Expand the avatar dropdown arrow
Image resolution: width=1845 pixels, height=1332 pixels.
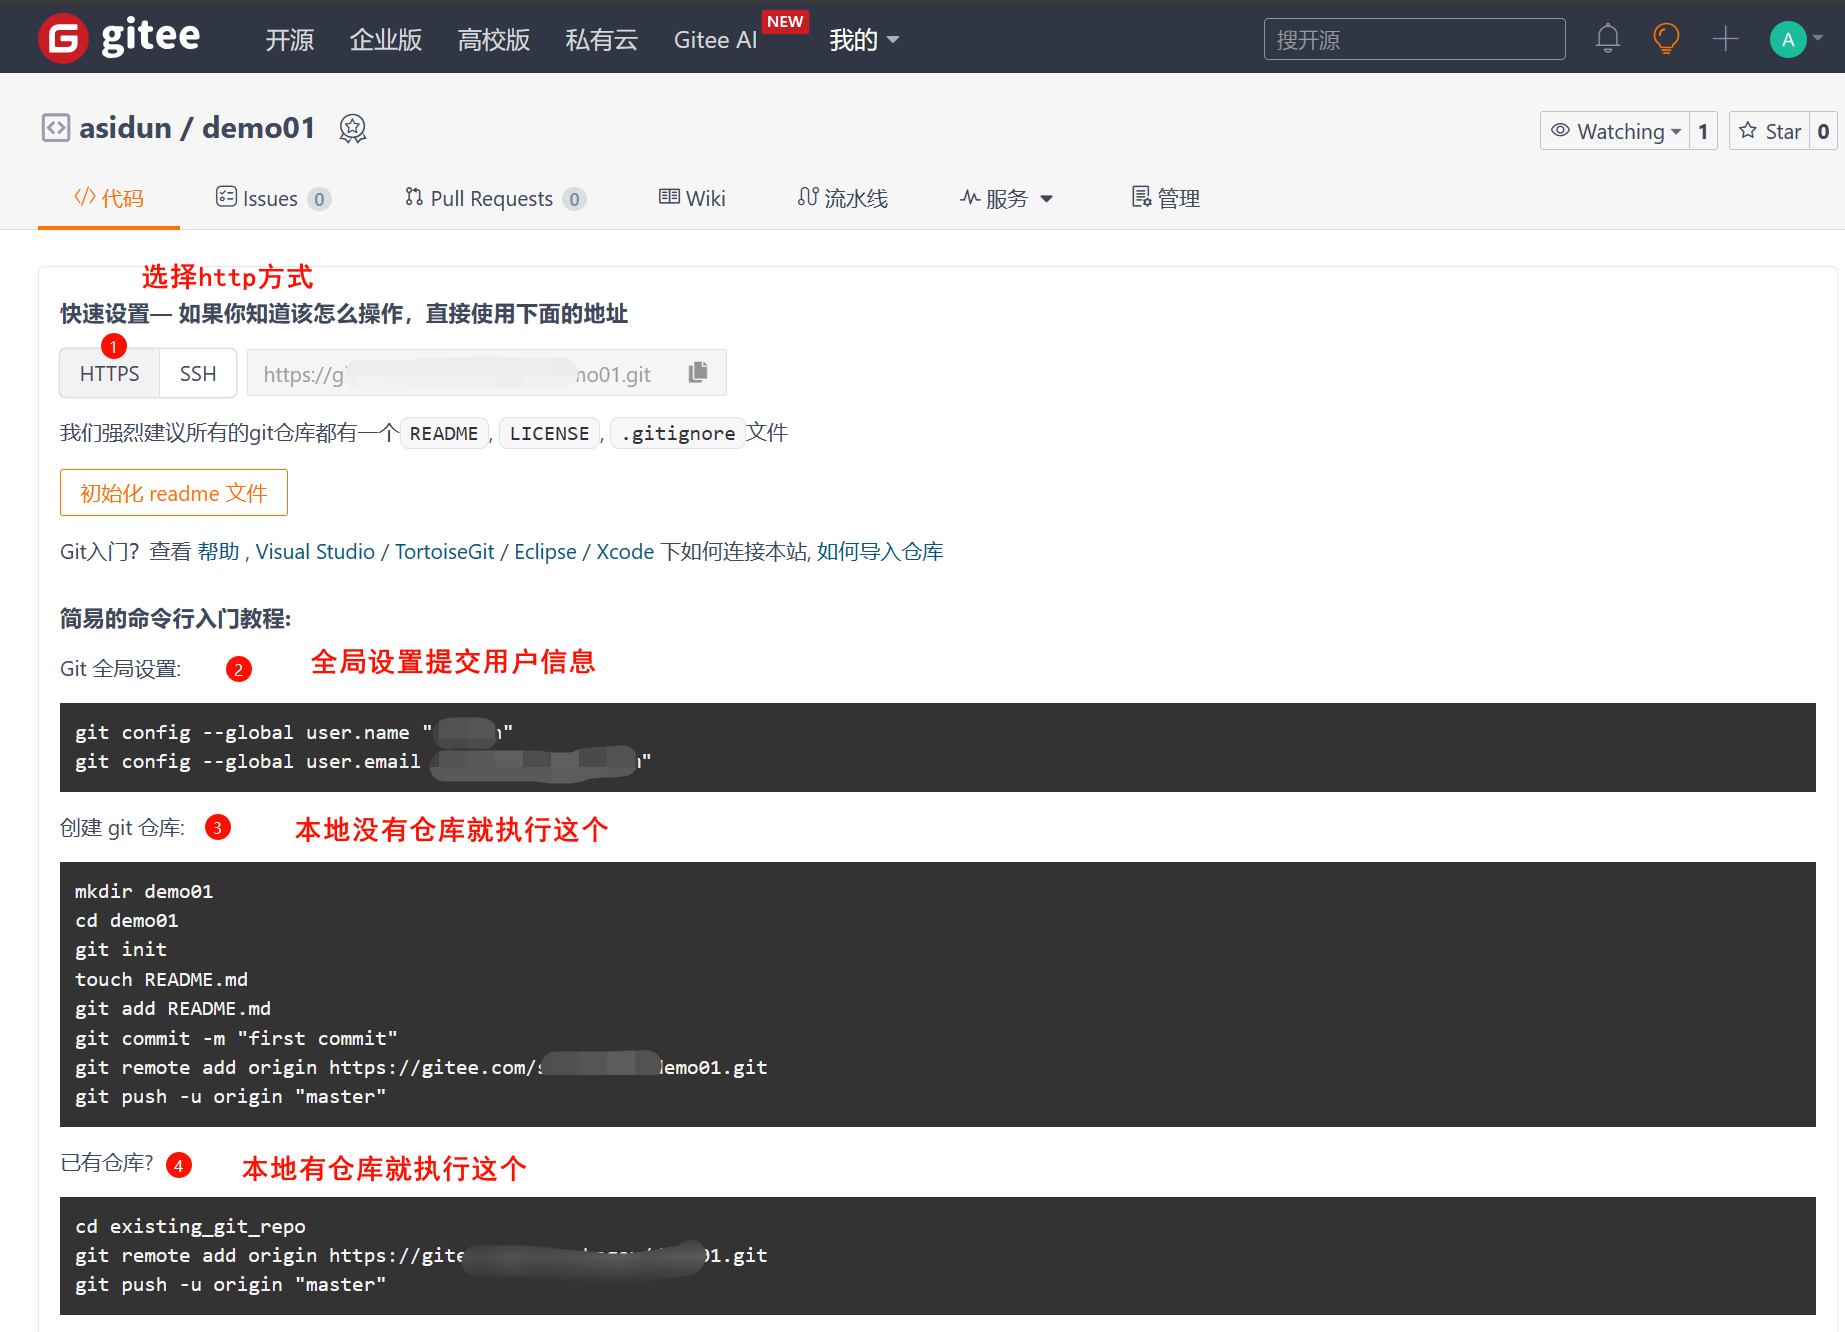click(x=1818, y=39)
